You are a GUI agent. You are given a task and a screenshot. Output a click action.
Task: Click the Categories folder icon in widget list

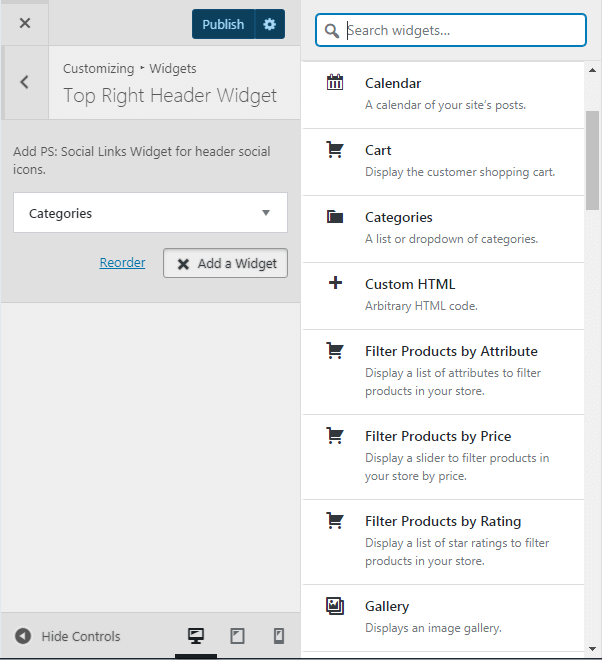coord(335,216)
